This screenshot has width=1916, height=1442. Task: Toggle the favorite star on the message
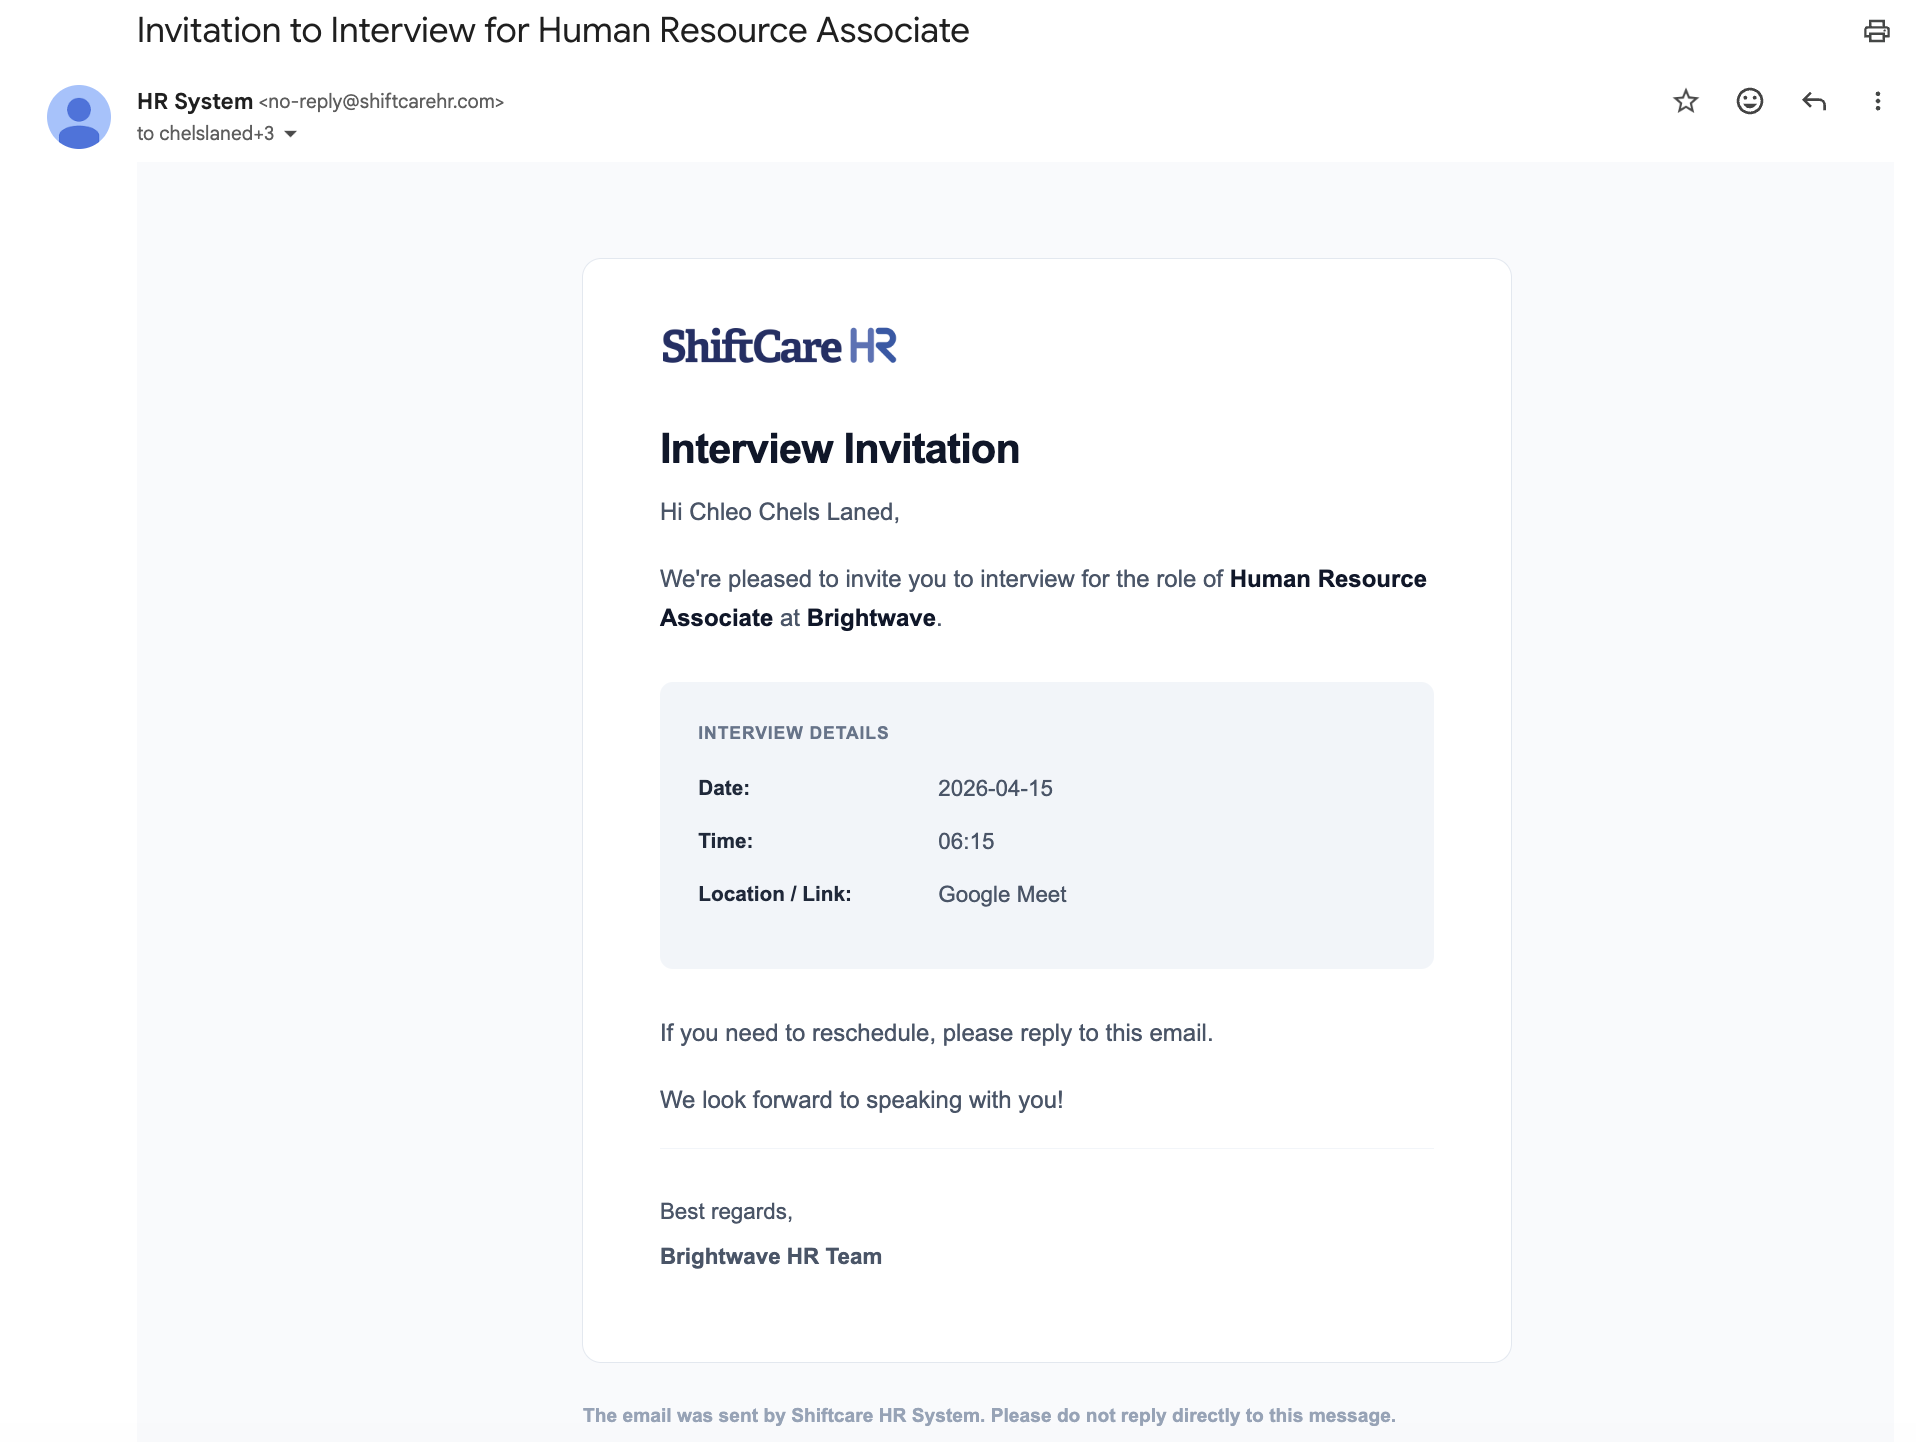(1685, 101)
